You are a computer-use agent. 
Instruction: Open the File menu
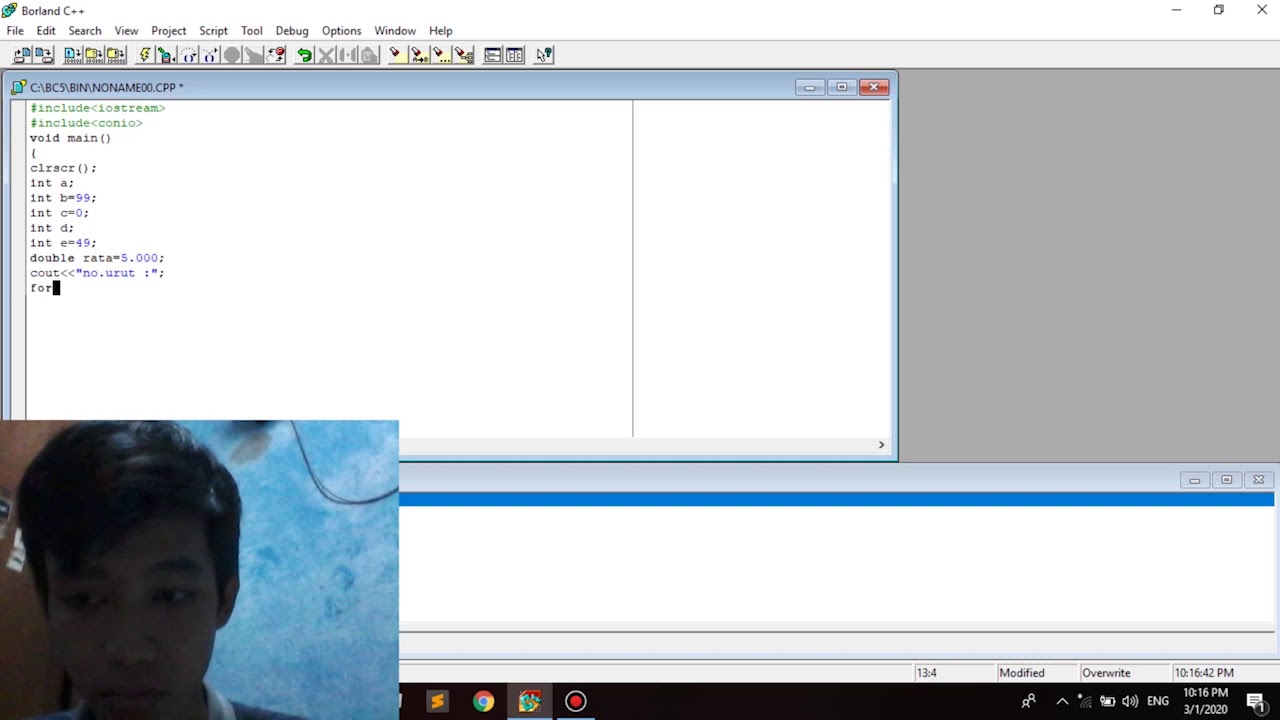pyautogui.click(x=15, y=31)
